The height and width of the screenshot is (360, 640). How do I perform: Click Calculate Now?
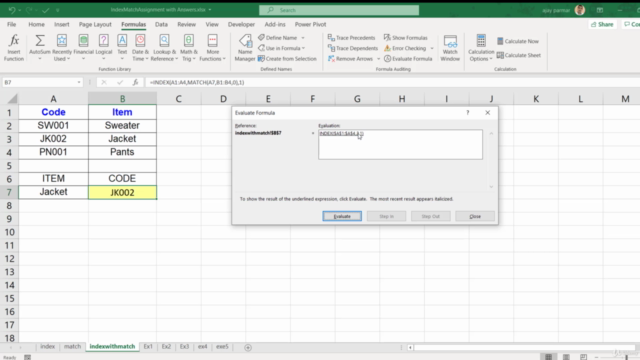point(518,41)
